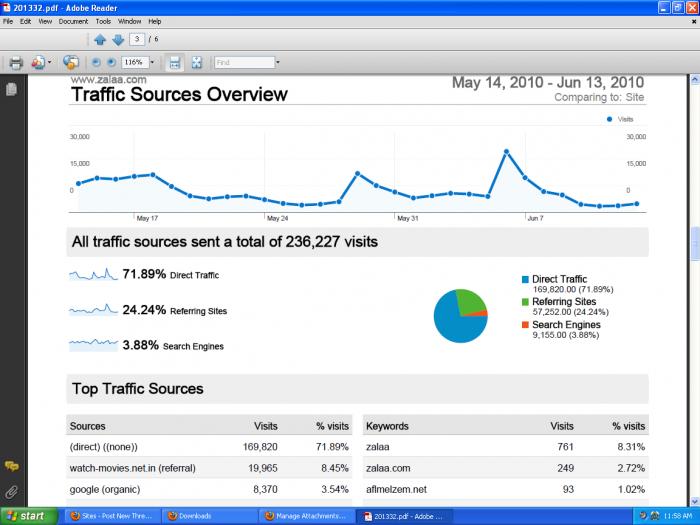Click the peak data point on visits chart
700x525 pixels.
506,152
